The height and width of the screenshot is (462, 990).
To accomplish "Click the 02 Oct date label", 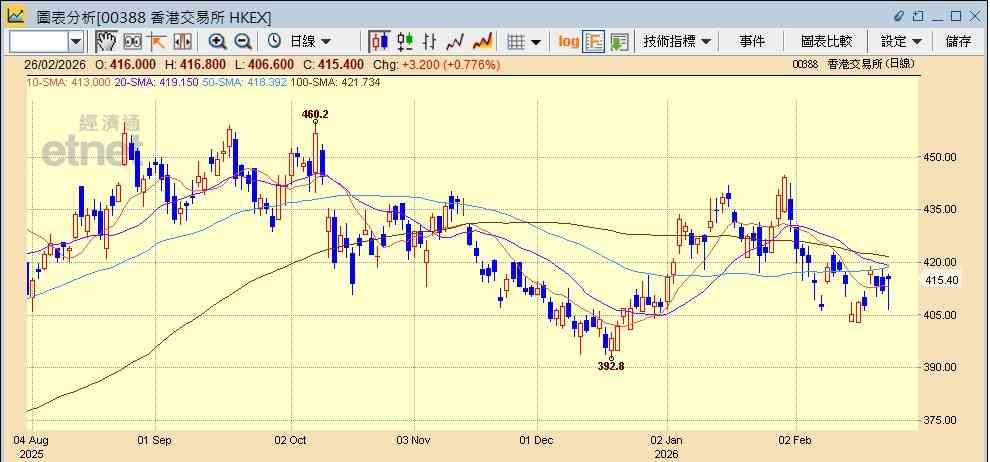I will pyautogui.click(x=291, y=440).
